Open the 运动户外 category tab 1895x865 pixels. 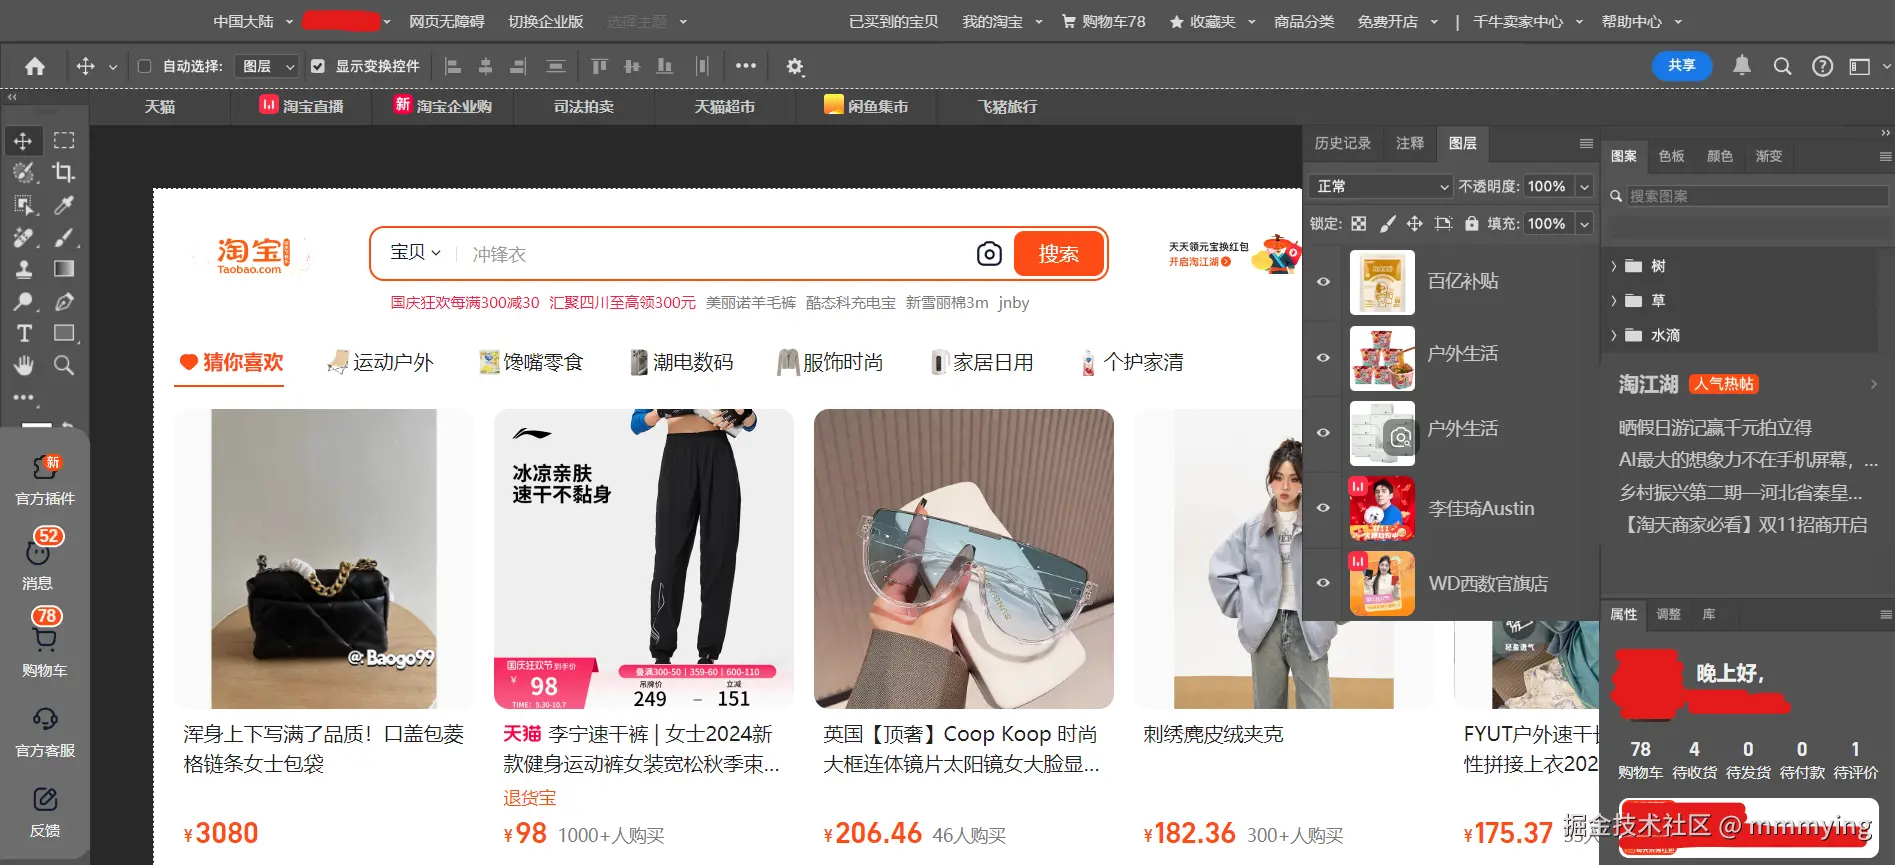pos(381,362)
